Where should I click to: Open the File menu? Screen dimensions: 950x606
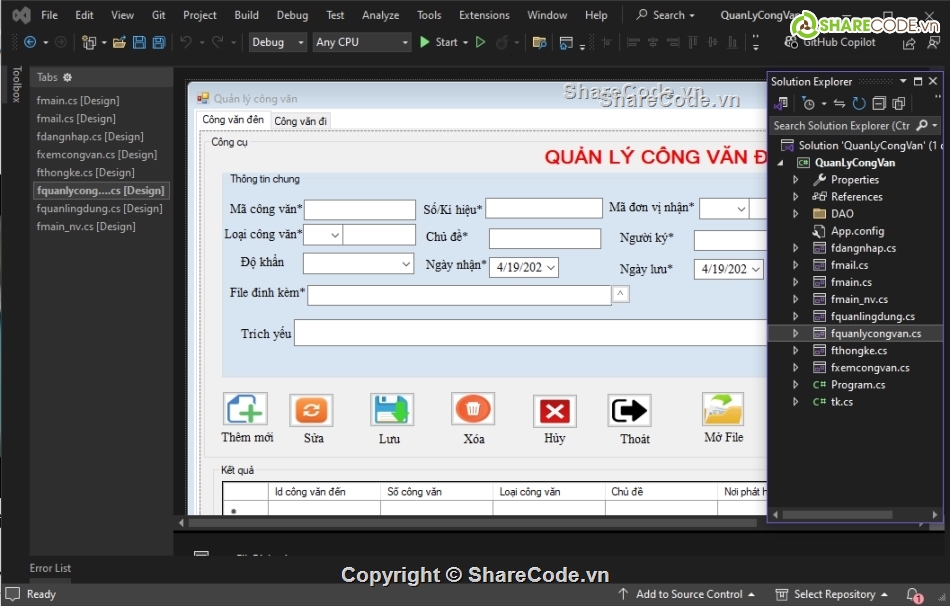coord(49,15)
